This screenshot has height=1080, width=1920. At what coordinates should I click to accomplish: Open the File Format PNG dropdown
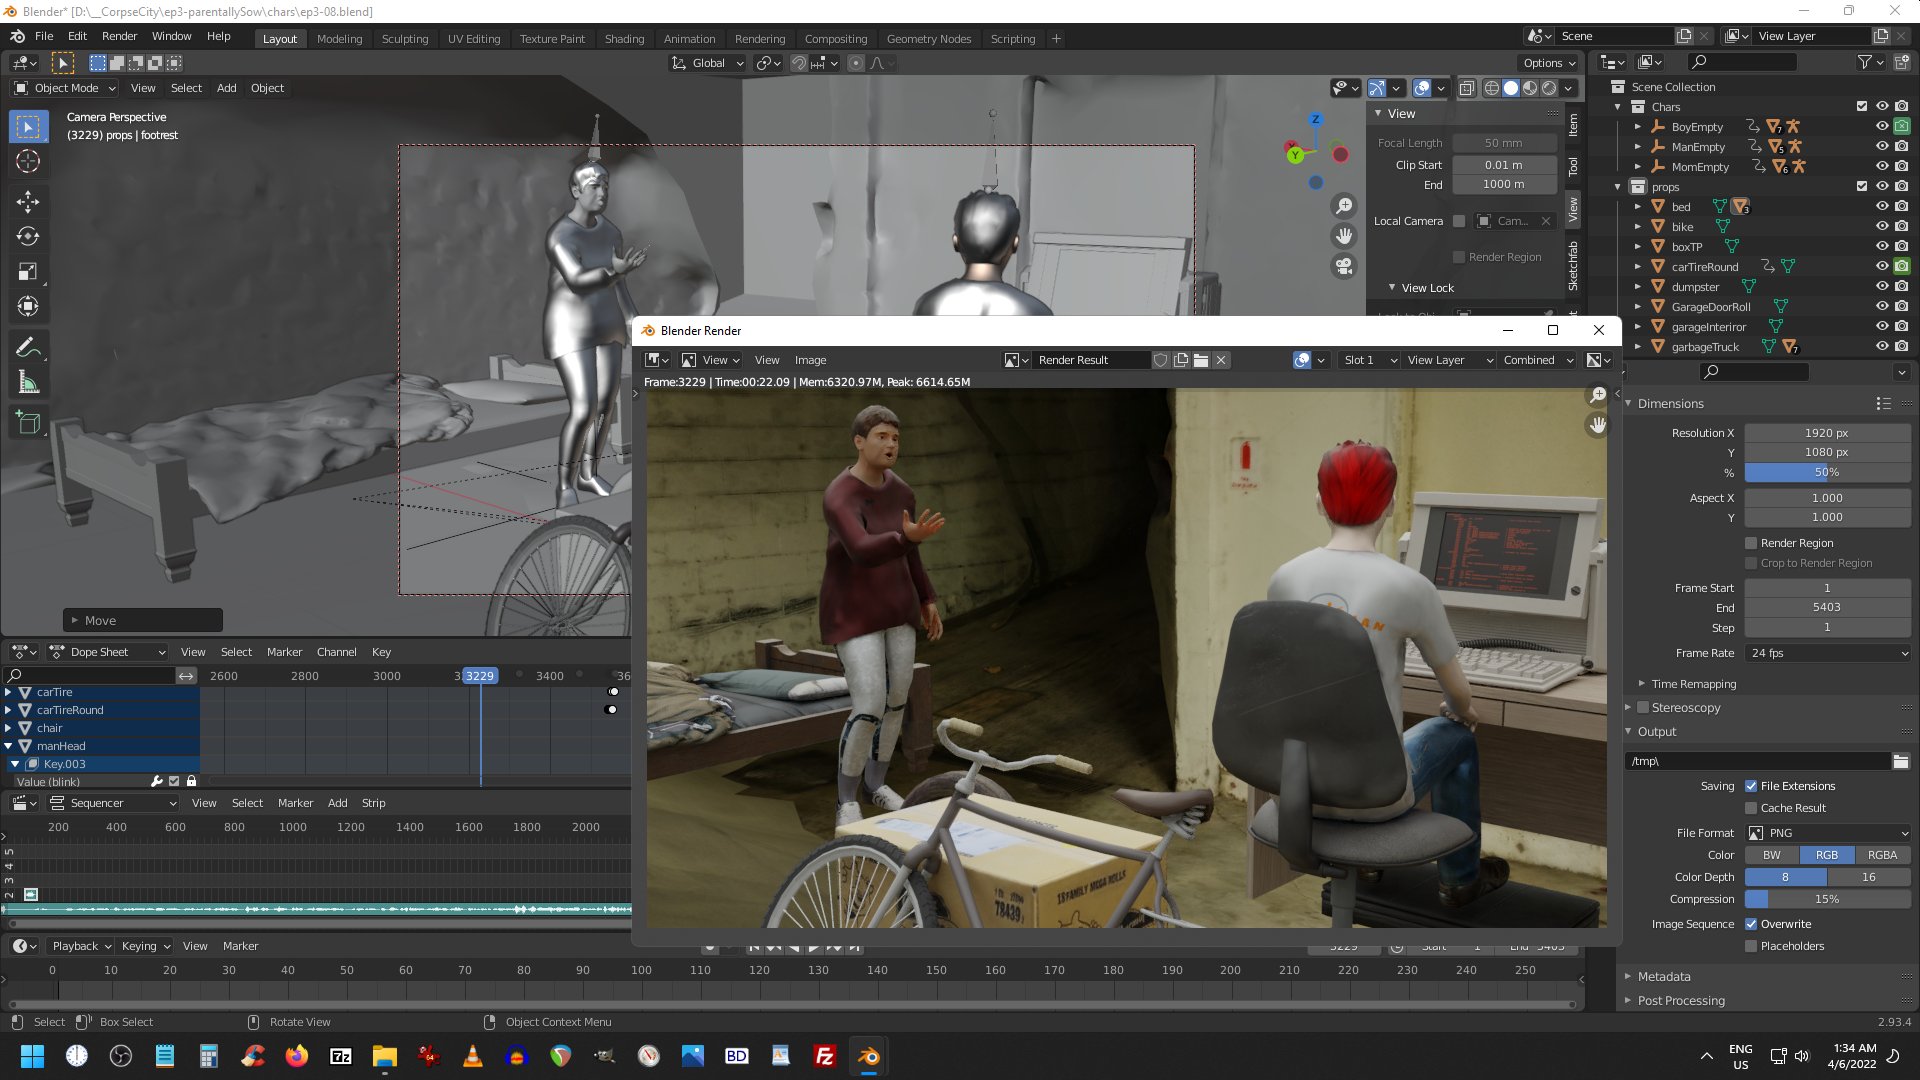1828,833
